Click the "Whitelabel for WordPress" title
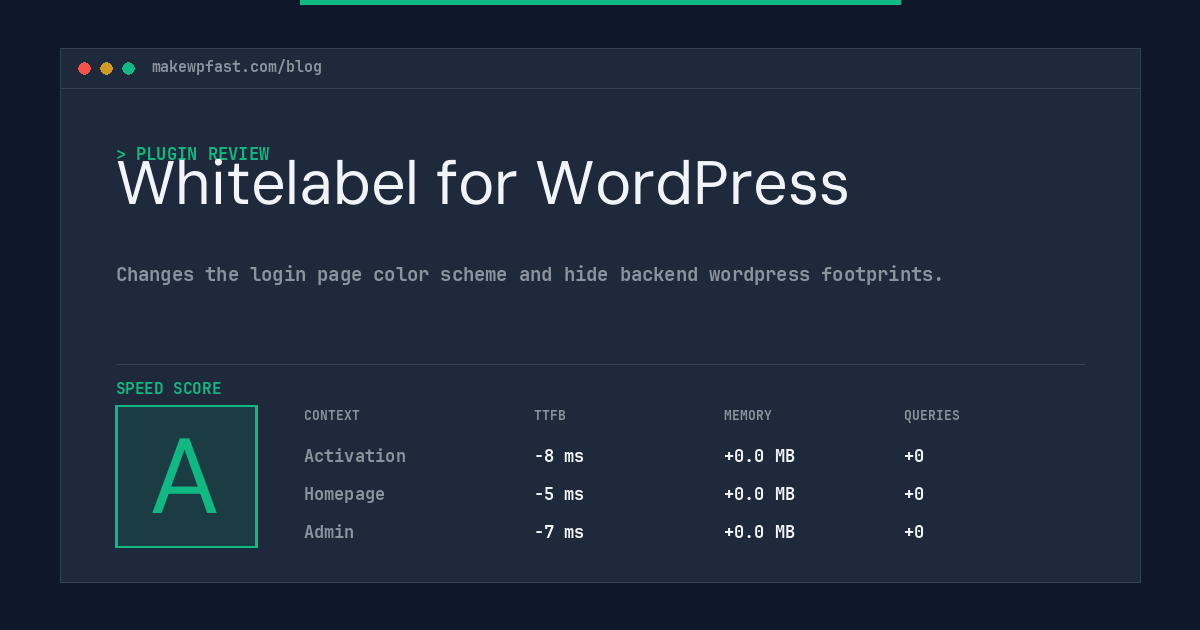Viewport: 1200px width, 630px height. (483, 184)
